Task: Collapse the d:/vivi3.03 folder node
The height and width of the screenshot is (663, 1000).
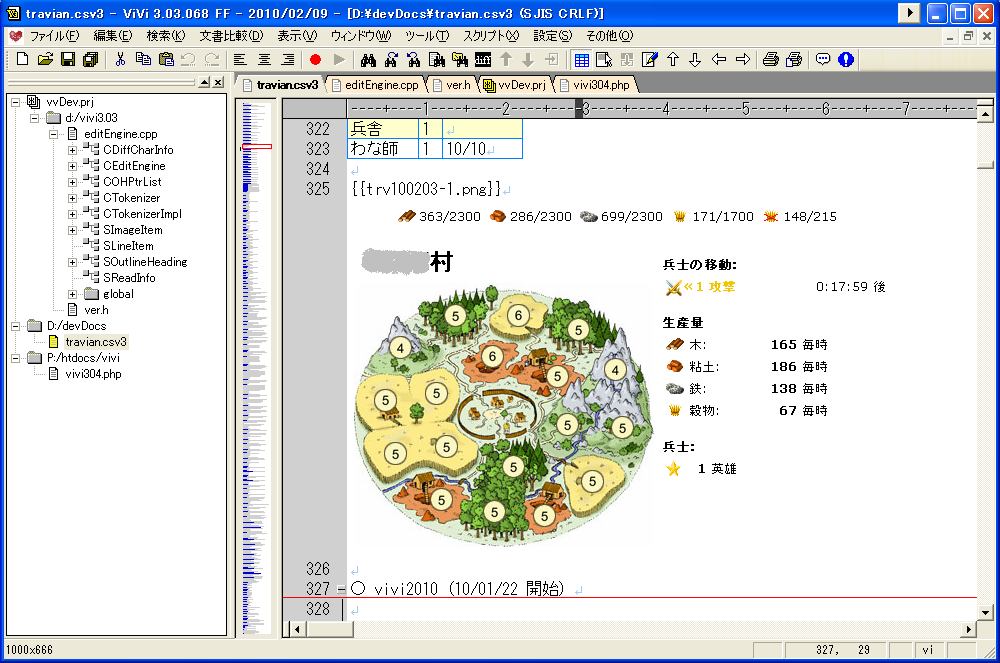Action: (x=34, y=118)
